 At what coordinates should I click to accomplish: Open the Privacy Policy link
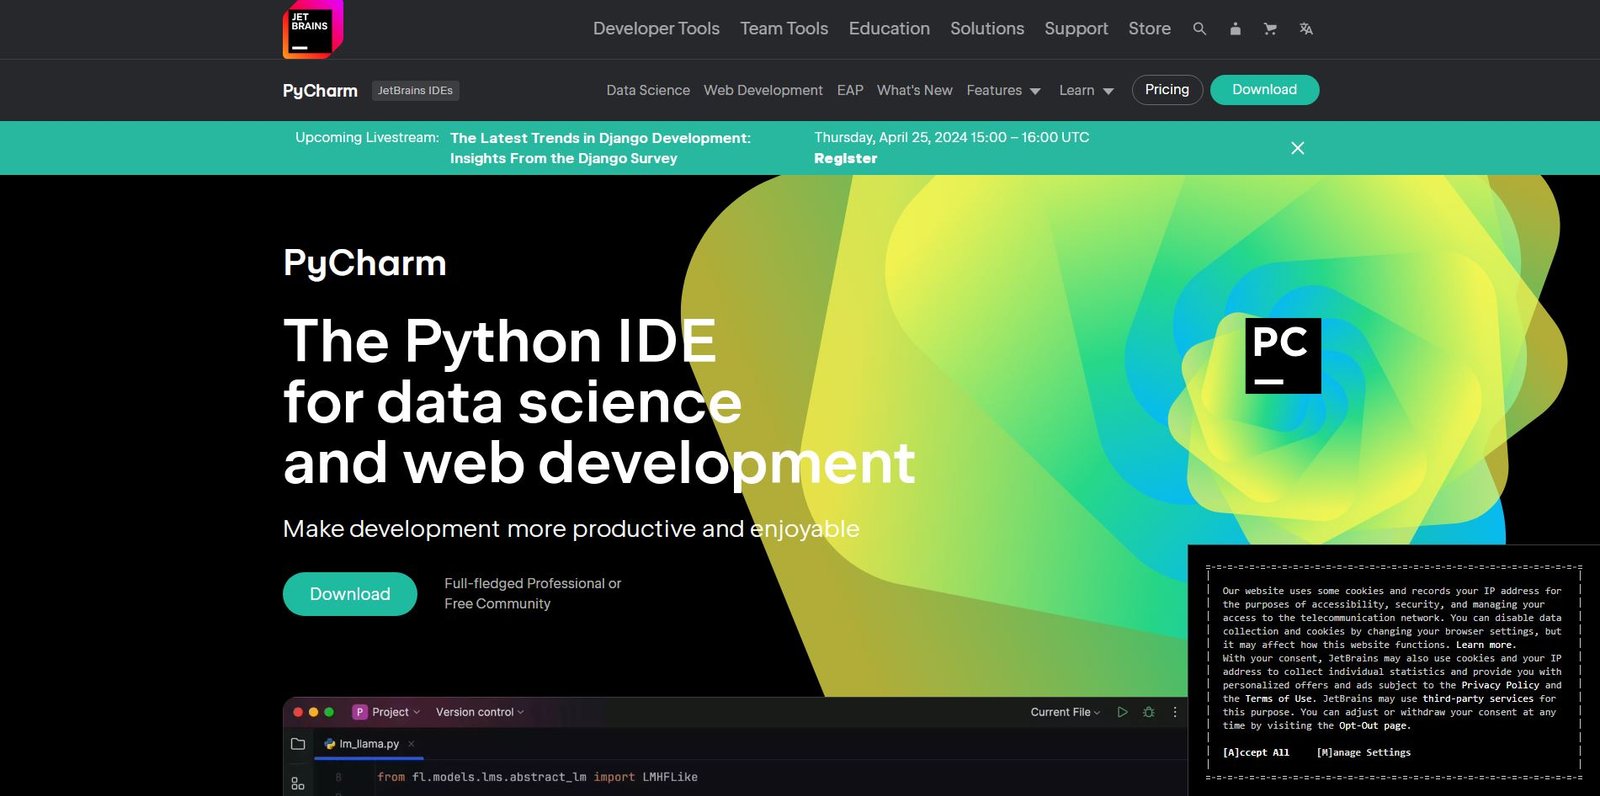[1500, 685]
